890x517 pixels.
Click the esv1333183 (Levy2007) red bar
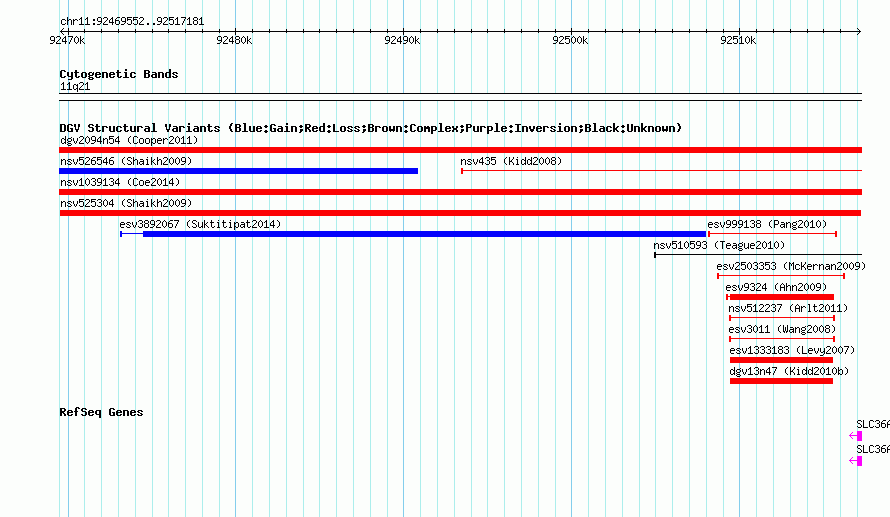[781, 360]
